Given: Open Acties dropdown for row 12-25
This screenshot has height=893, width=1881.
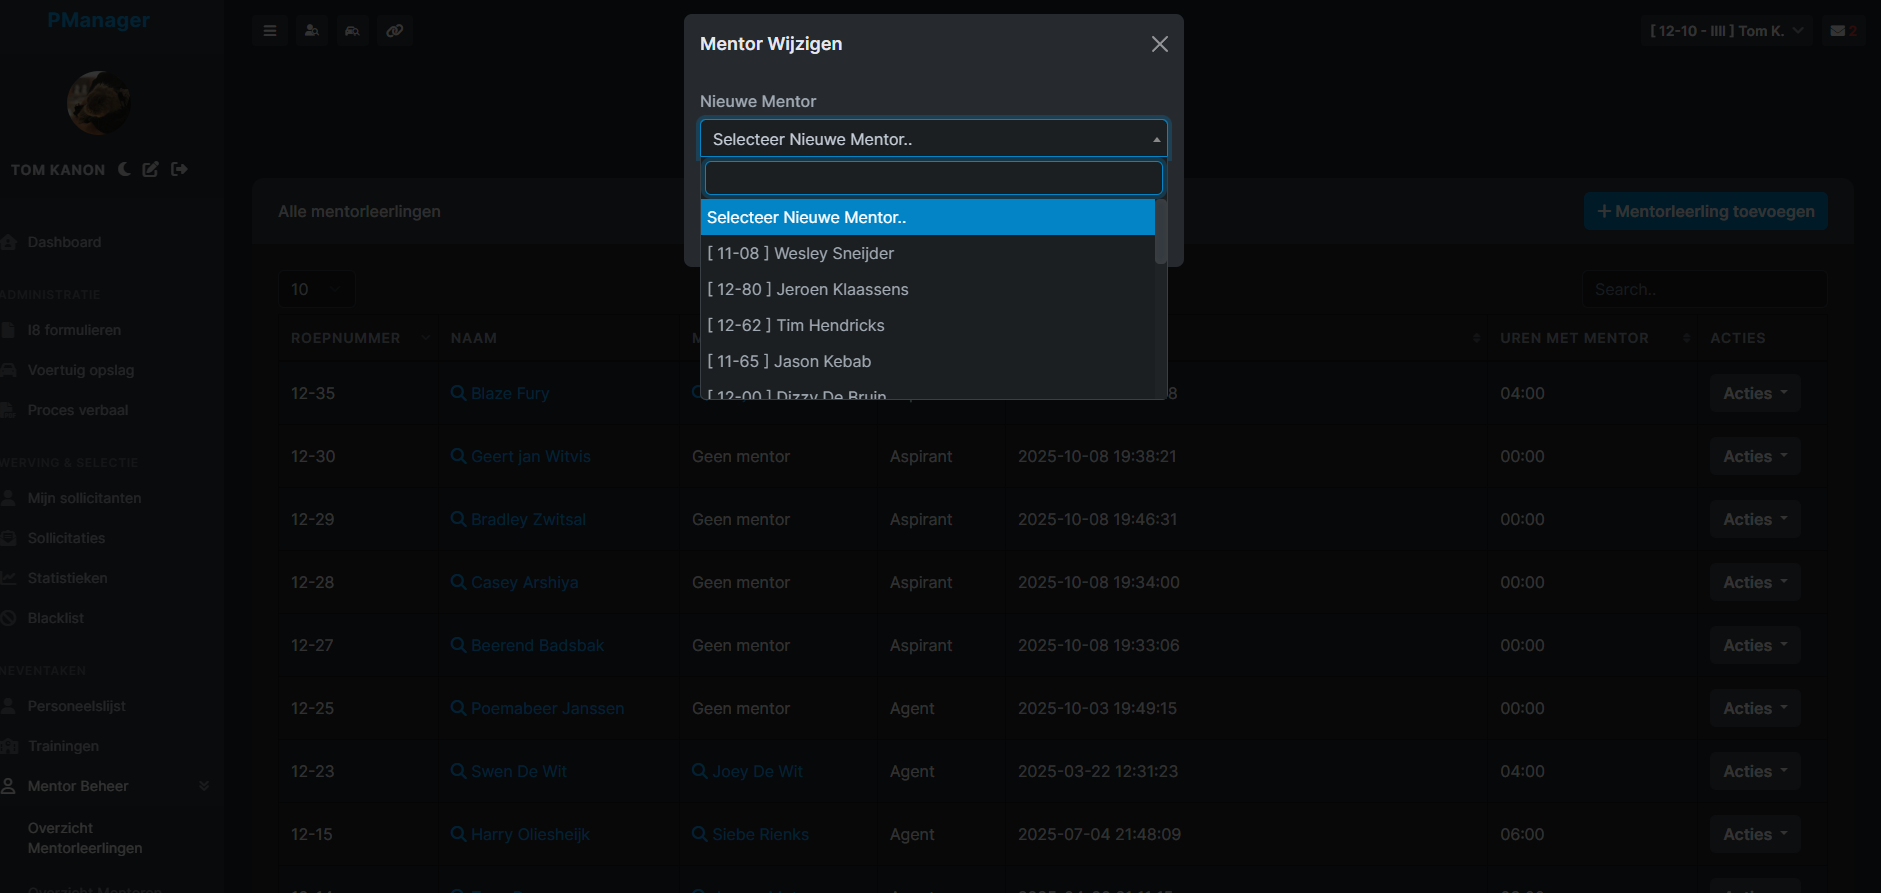Looking at the screenshot, I should [1755, 708].
